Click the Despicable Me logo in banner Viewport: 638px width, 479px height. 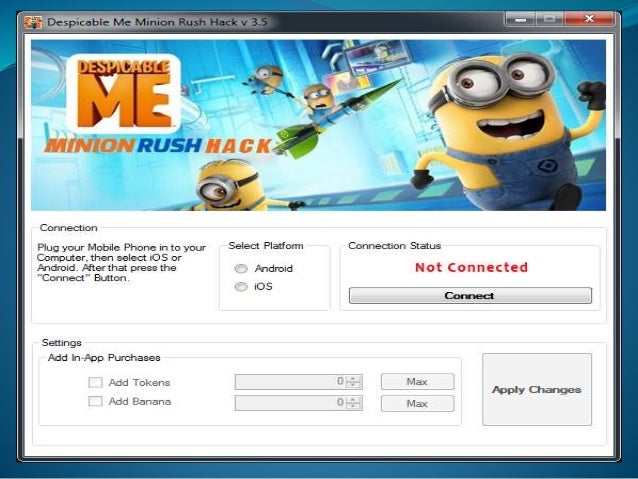[123, 94]
